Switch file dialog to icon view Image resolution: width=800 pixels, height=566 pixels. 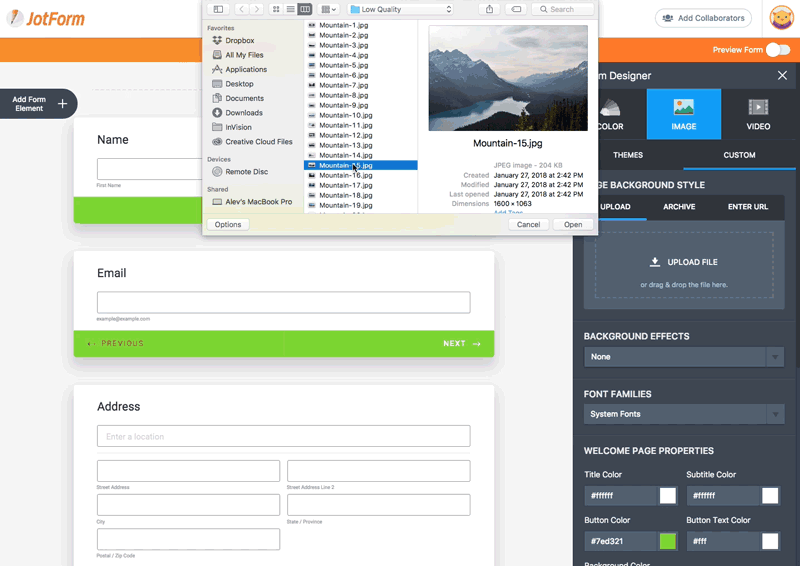(277, 9)
